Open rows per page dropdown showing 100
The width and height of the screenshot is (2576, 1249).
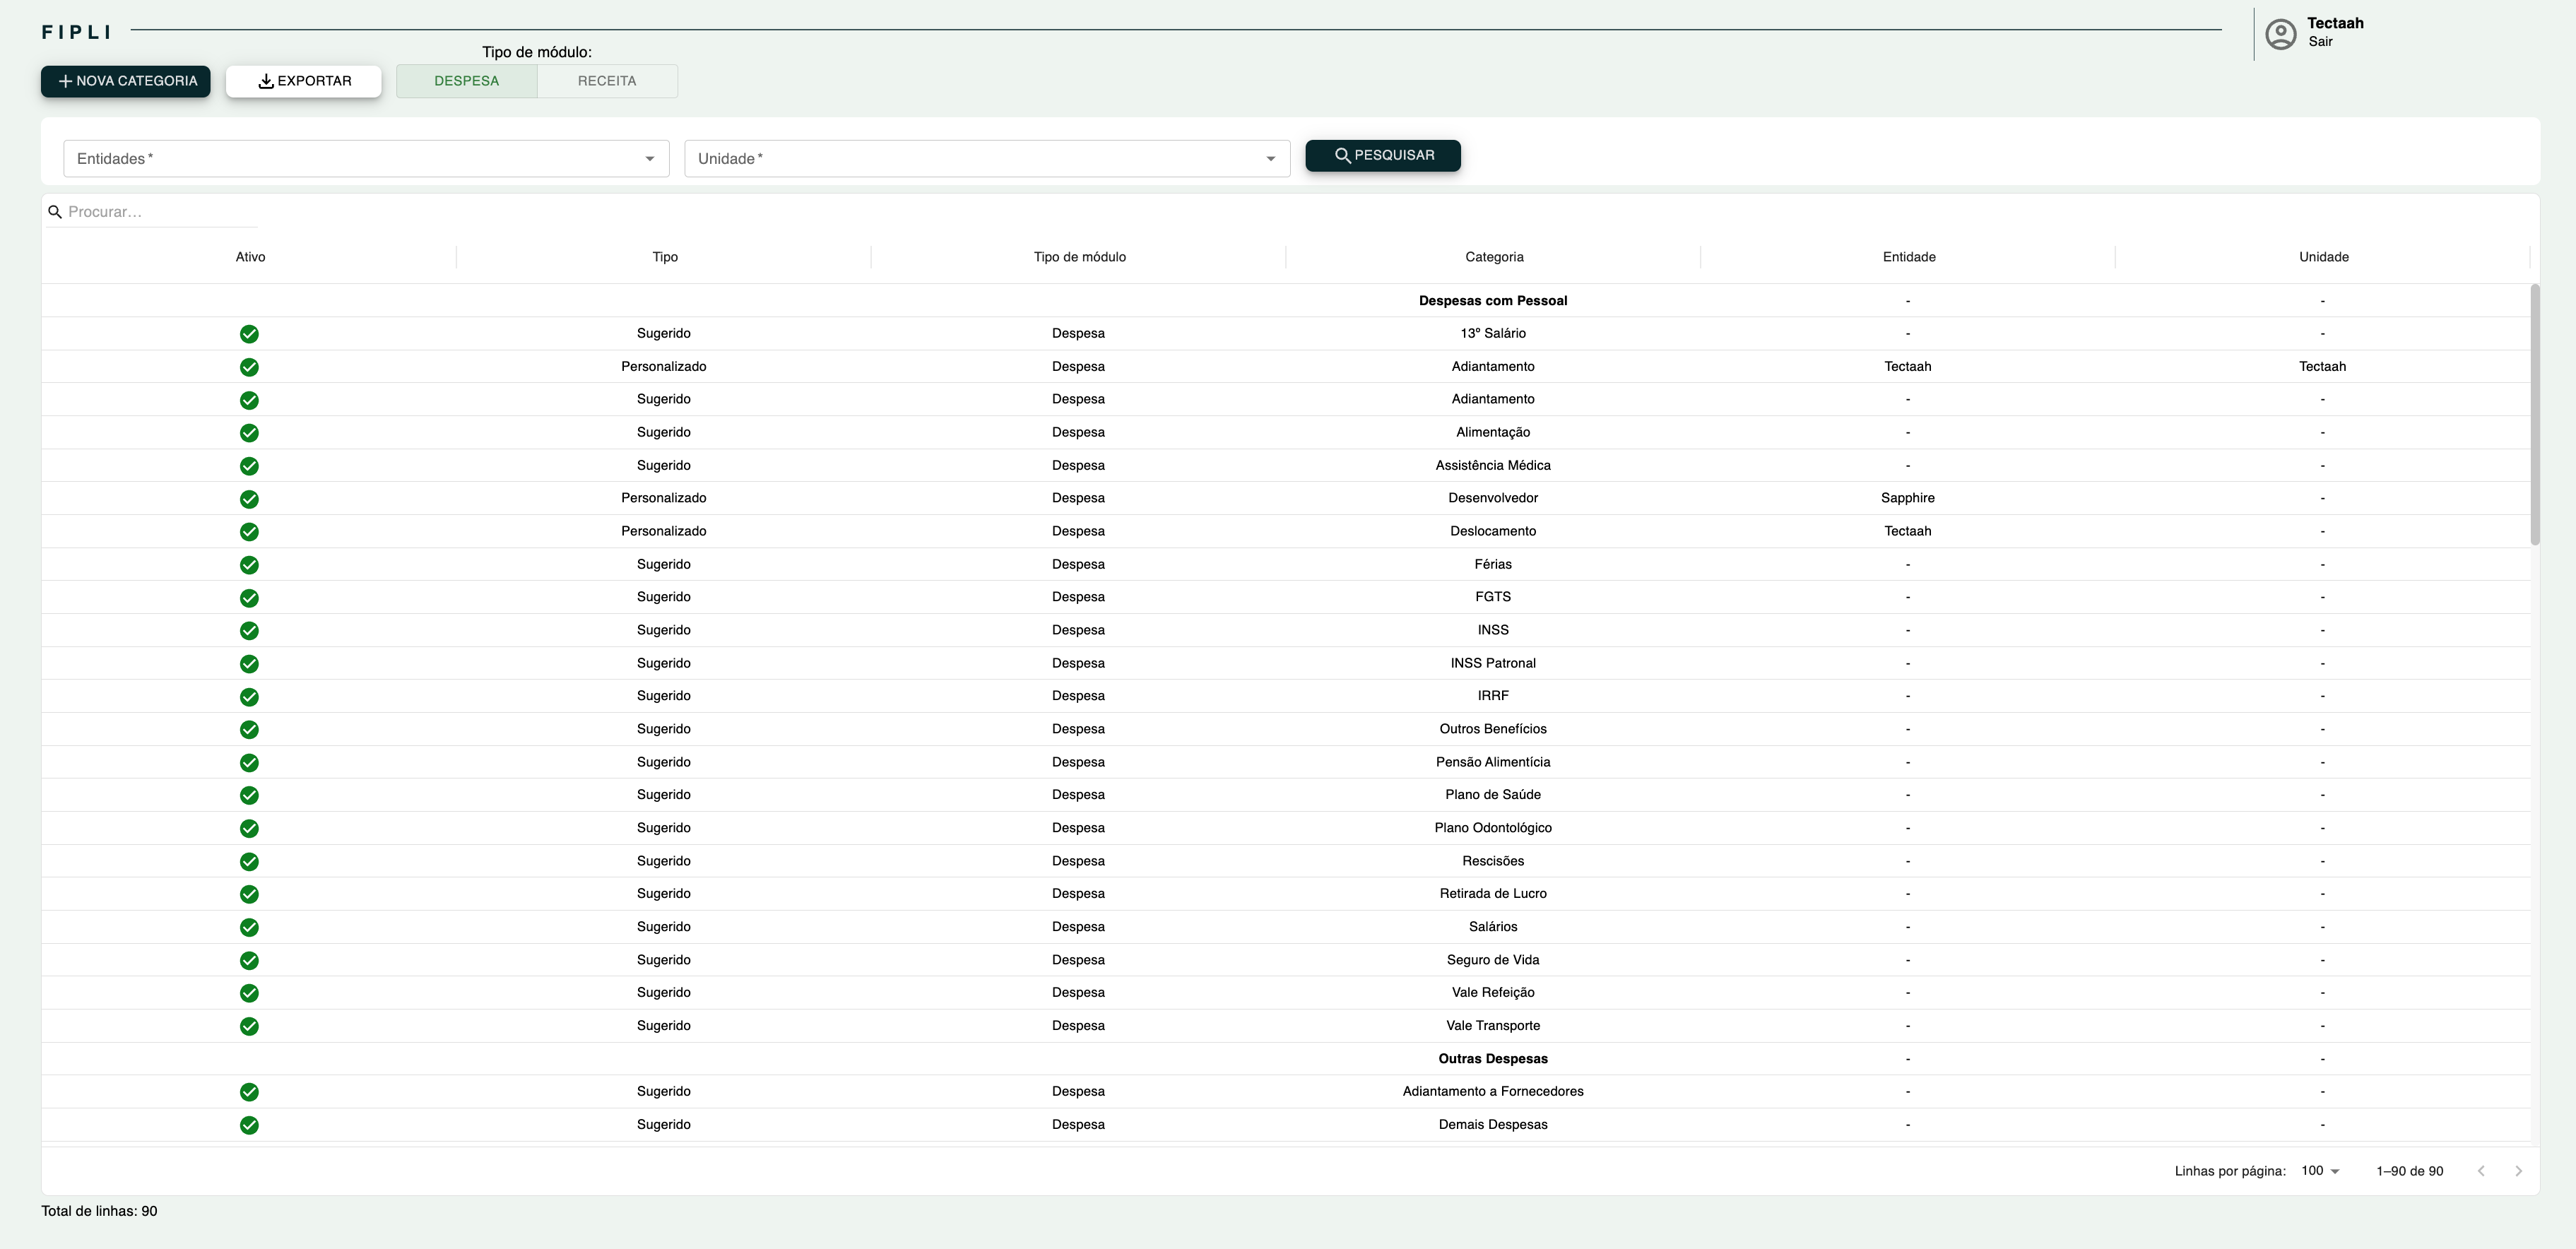(x=2320, y=1171)
